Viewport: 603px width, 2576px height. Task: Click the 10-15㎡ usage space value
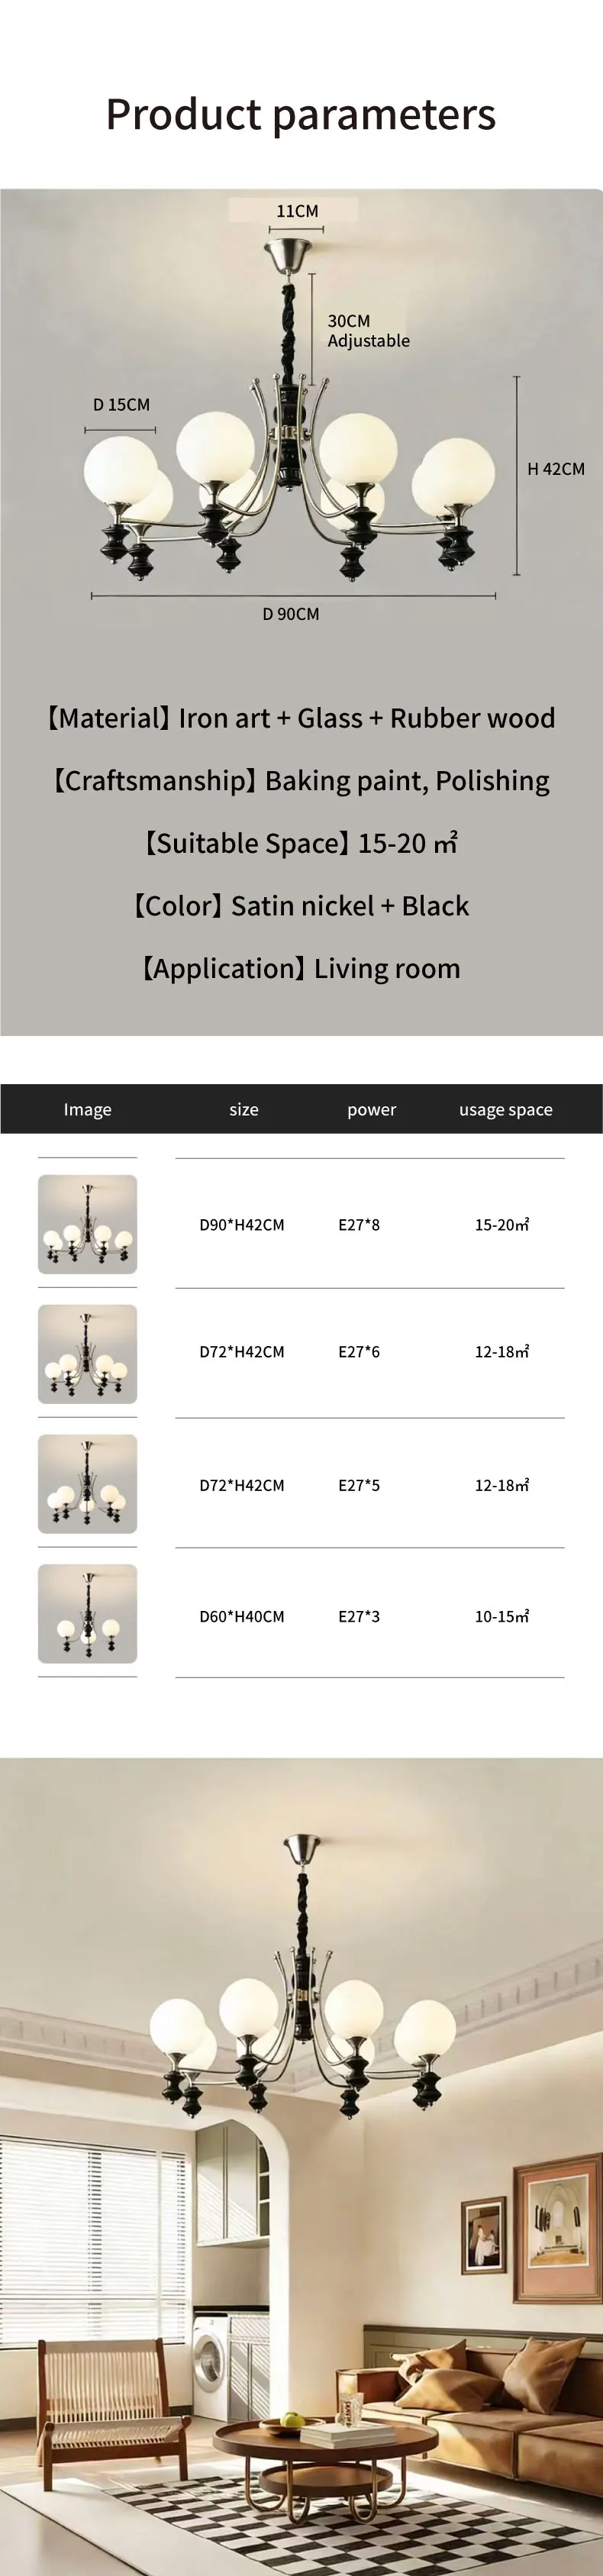[x=502, y=1617]
